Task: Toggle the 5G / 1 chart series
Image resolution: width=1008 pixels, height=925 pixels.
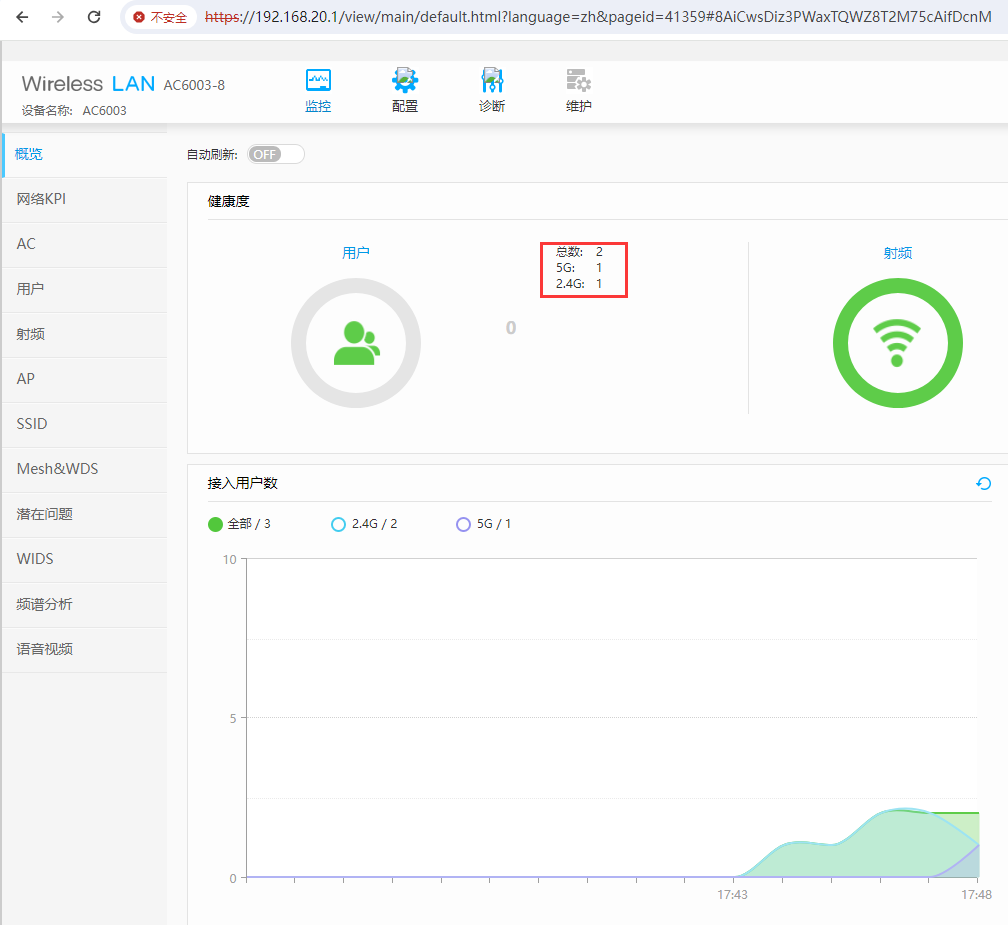Action: pyautogui.click(x=483, y=525)
